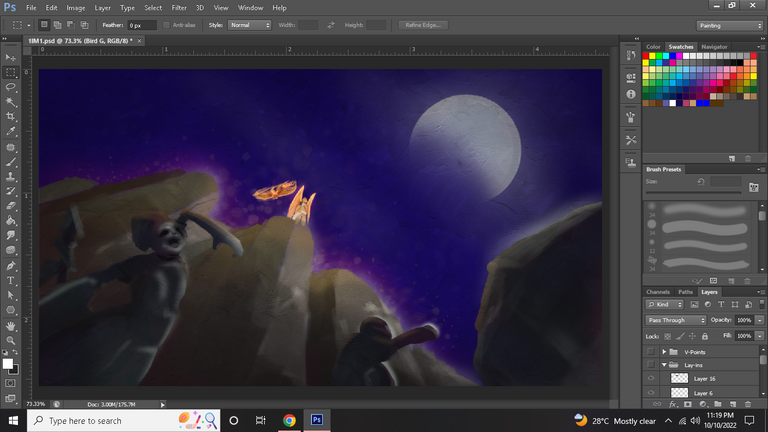Show the V-Points group
This screenshot has height=432, width=768.
(650, 352)
